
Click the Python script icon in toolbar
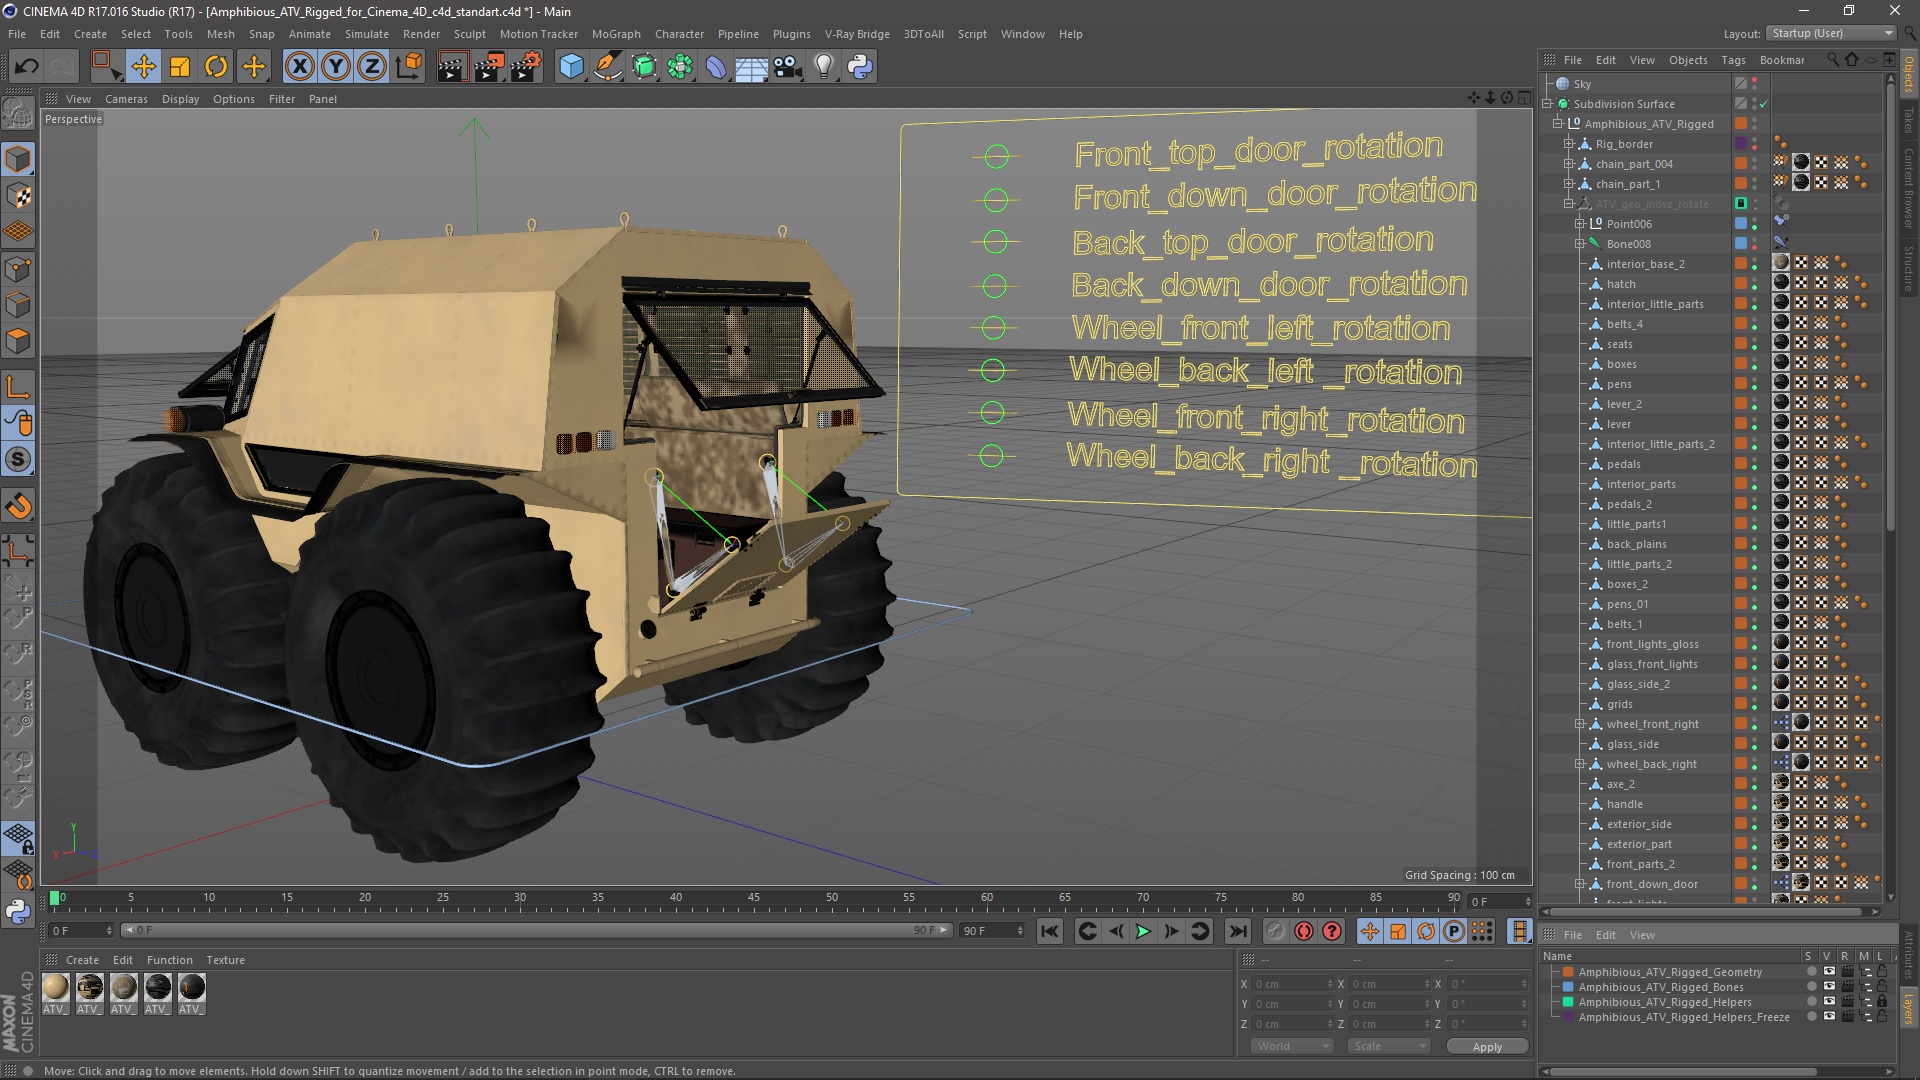(860, 67)
